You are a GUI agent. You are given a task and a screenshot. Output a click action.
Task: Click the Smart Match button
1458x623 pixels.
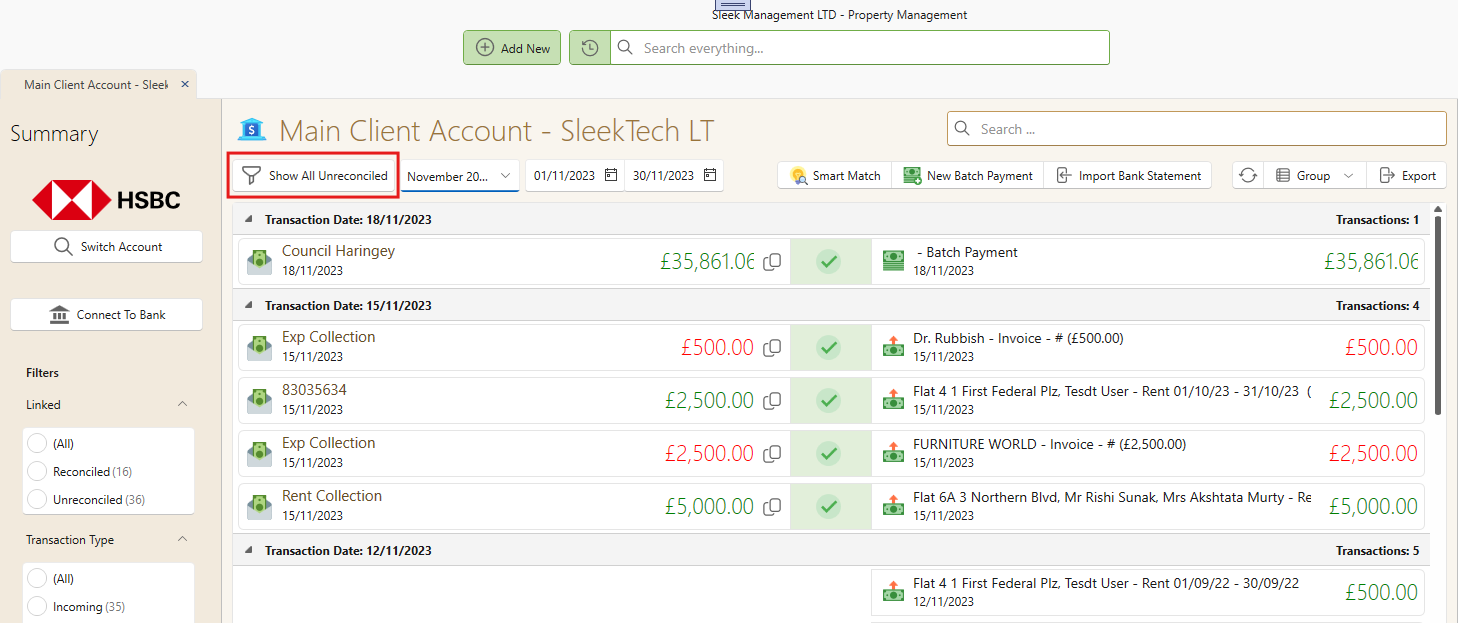pyautogui.click(x=835, y=176)
